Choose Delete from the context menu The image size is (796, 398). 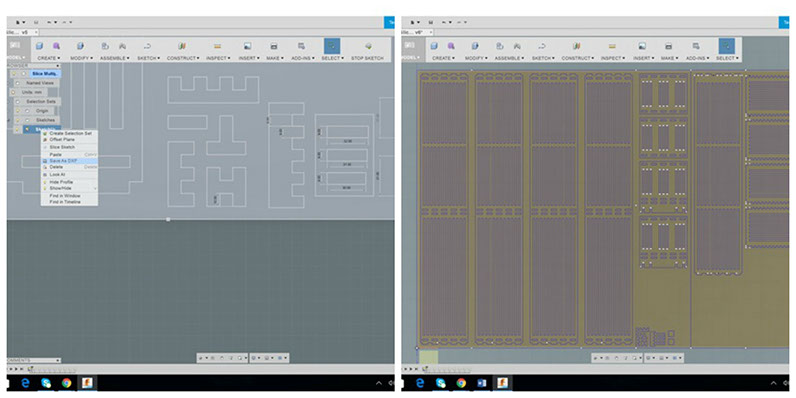coord(70,167)
